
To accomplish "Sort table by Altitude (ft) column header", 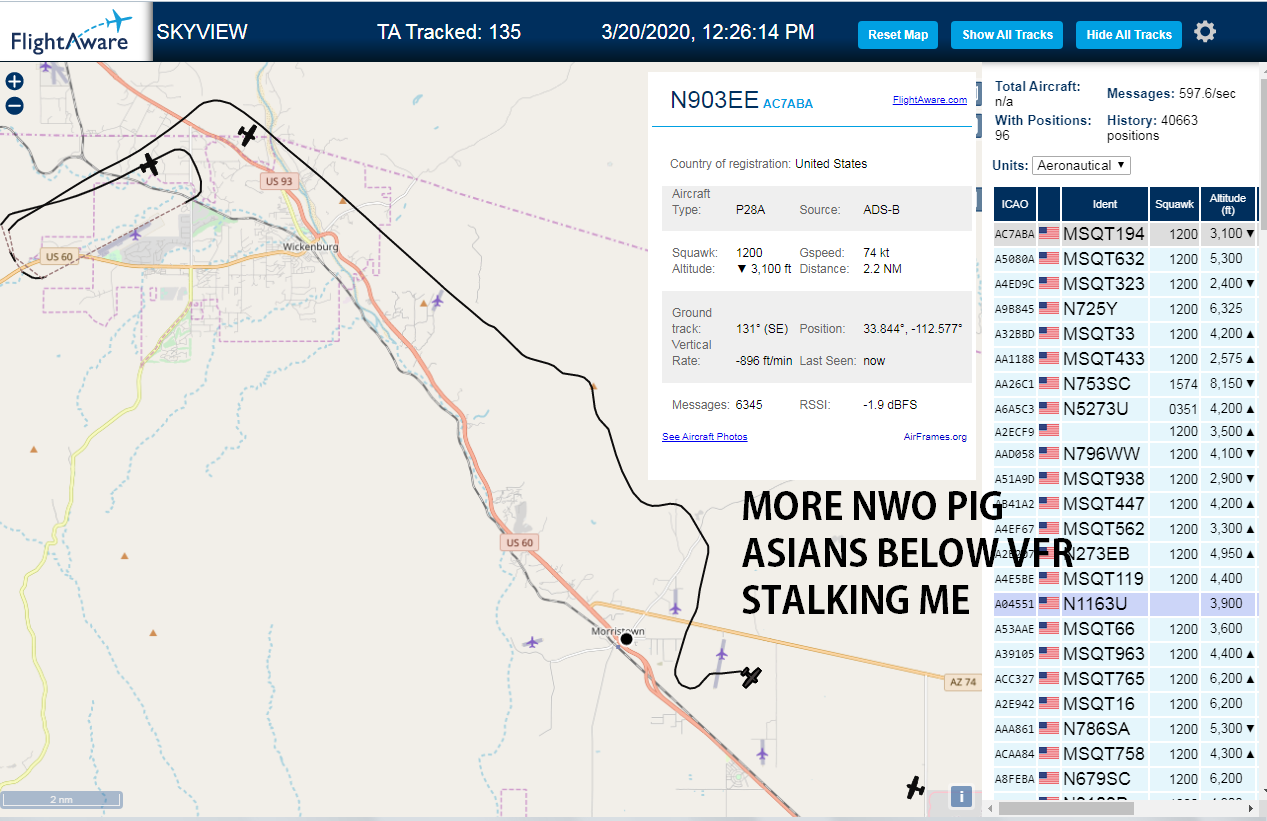I will pyautogui.click(x=1227, y=204).
